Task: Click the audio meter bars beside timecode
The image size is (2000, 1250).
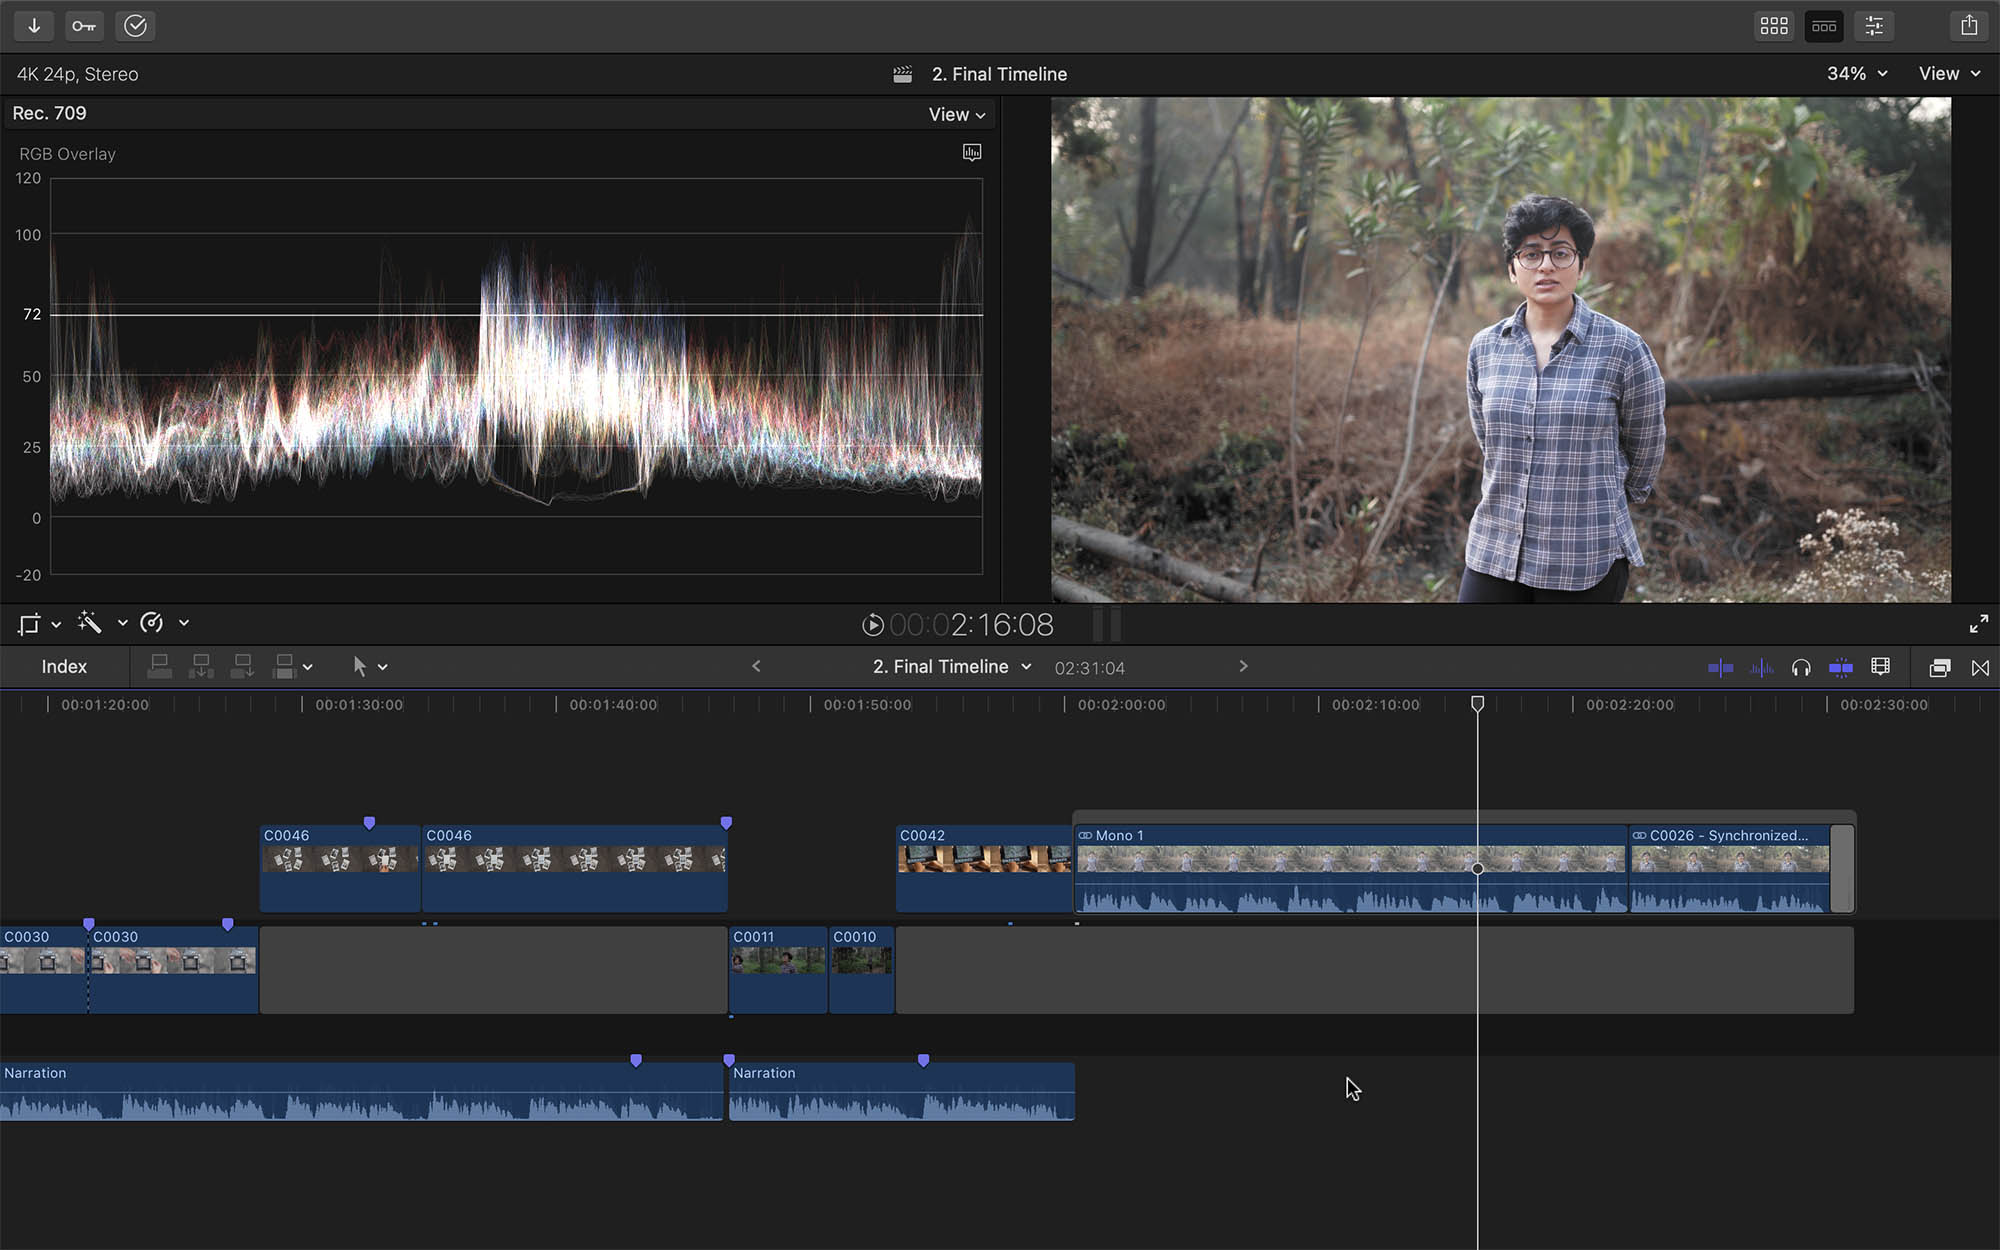Action: (1107, 624)
